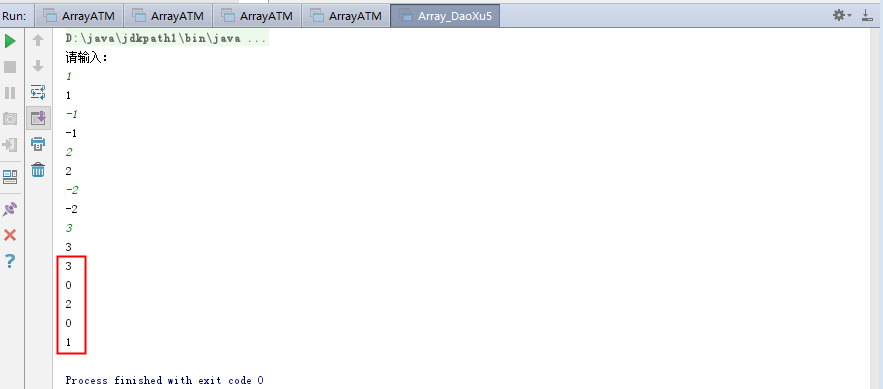The image size is (883, 389).
Task: Print the console output
Action: point(38,144)
